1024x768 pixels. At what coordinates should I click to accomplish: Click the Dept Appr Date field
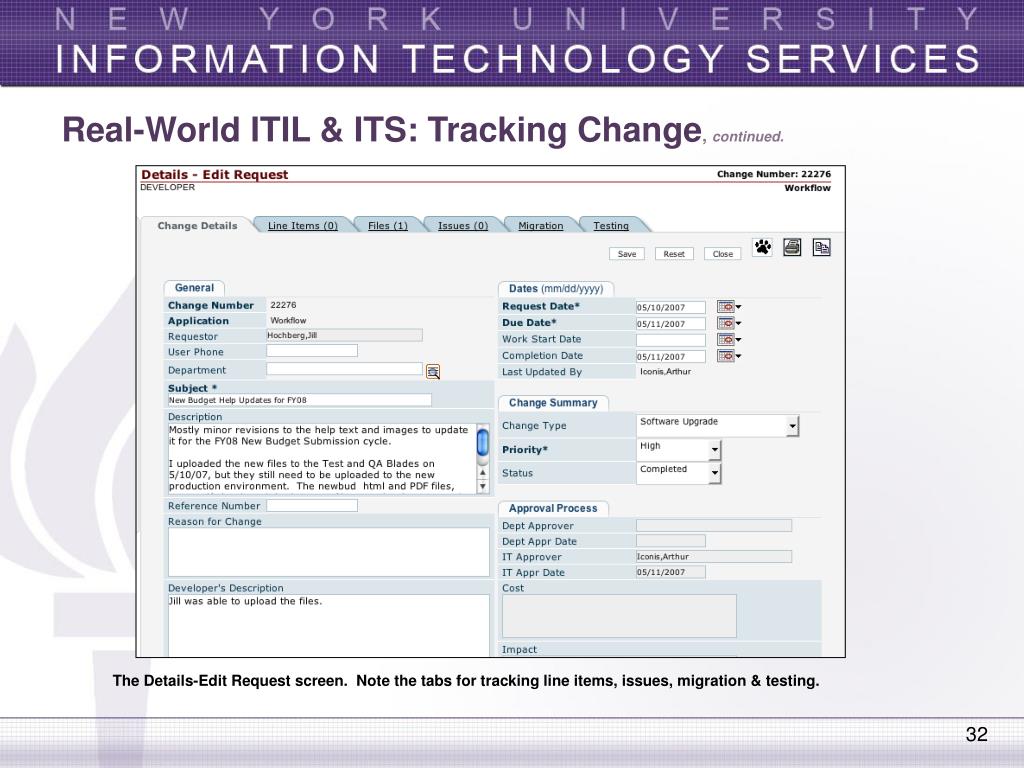coord(671,541)
